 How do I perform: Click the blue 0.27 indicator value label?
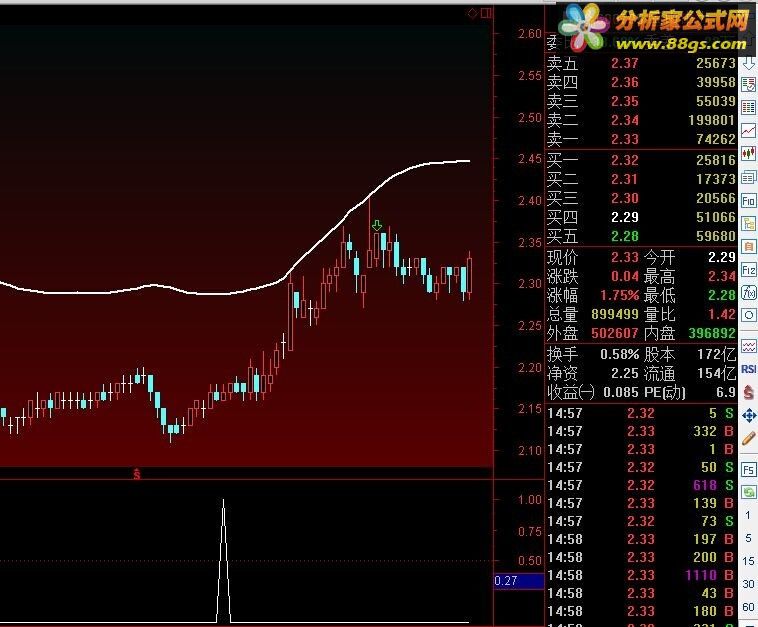click(519, 581)
